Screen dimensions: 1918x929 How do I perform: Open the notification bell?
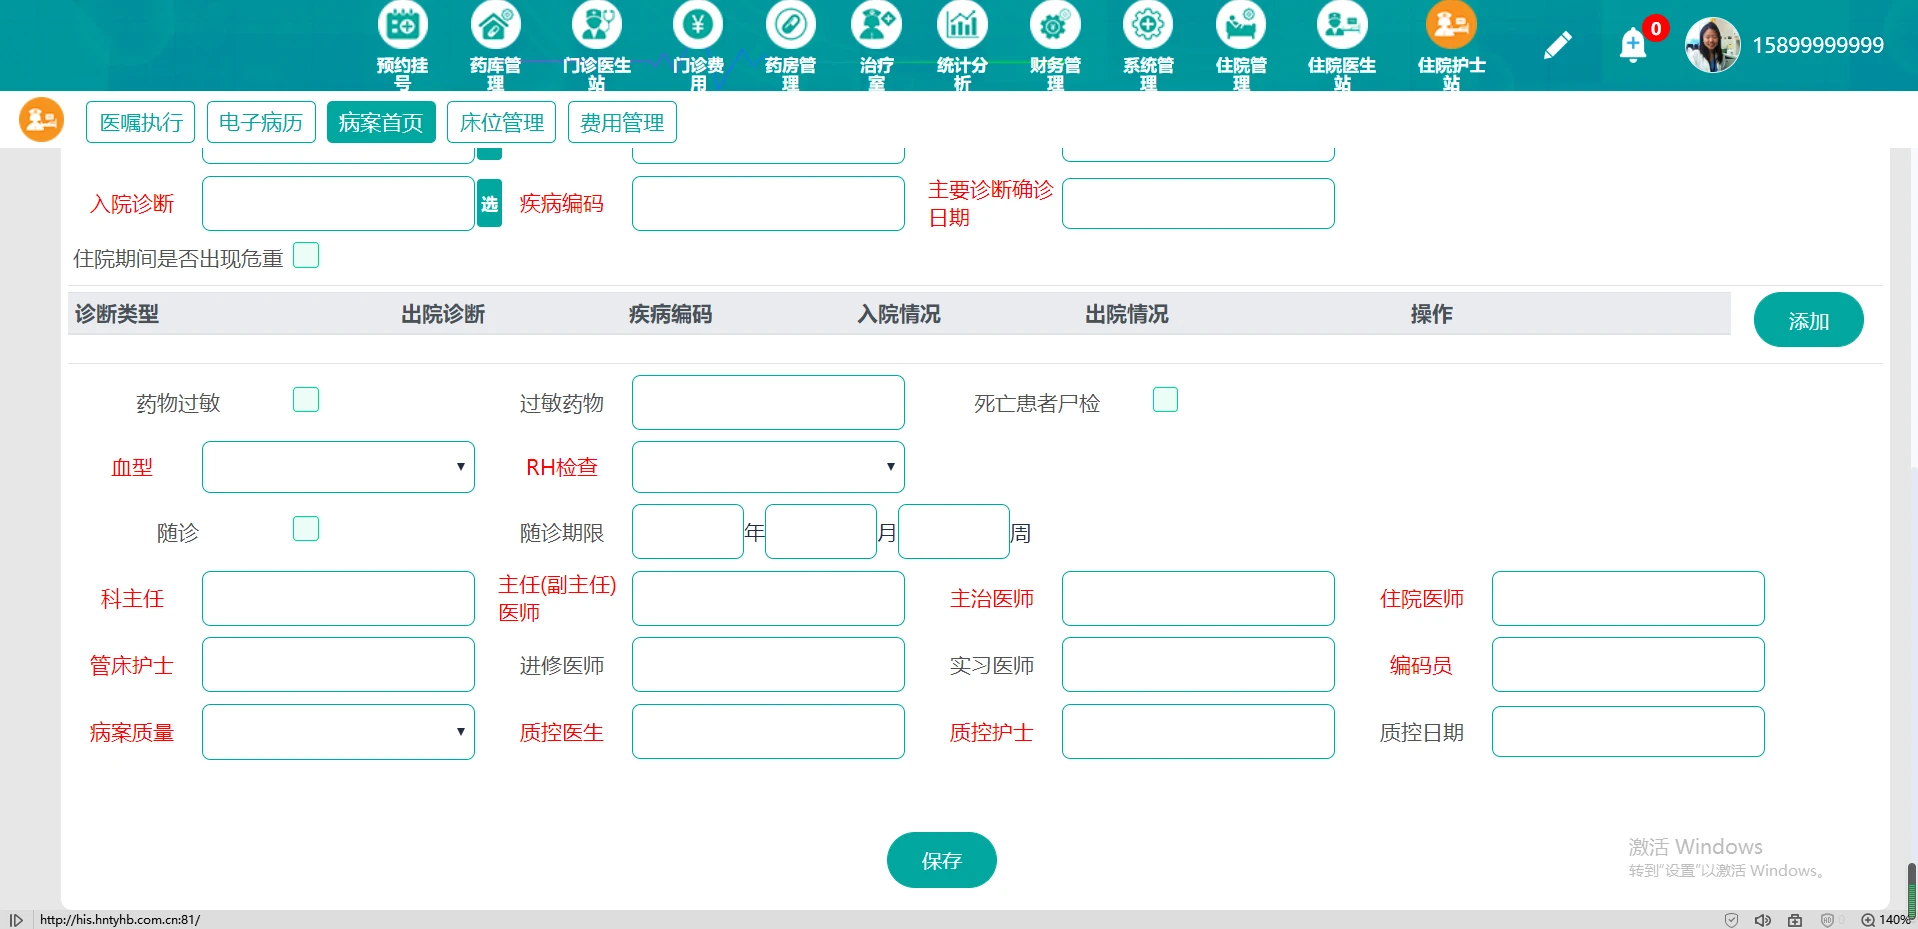[x=1632, y=45]
